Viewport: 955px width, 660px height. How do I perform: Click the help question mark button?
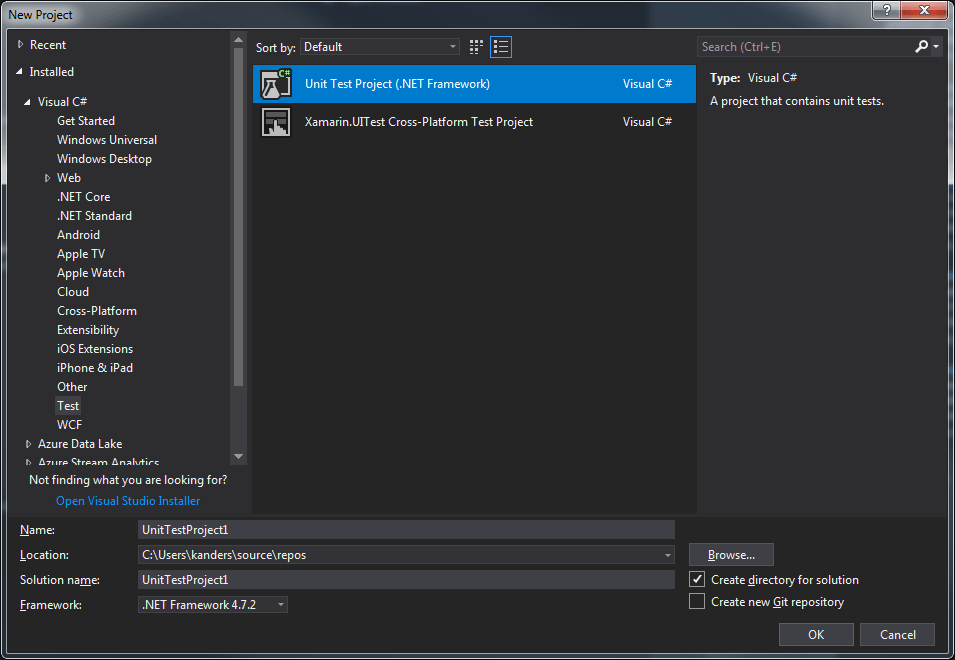tap(885, 11)
